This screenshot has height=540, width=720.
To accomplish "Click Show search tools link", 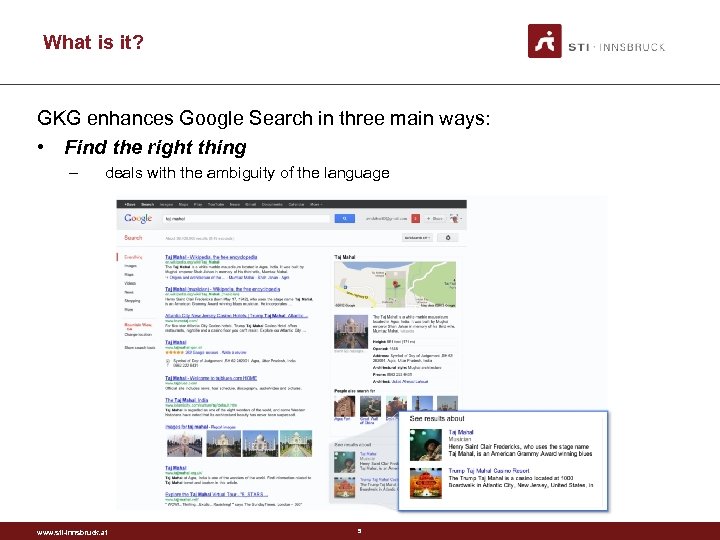I will tap(140, 348).
